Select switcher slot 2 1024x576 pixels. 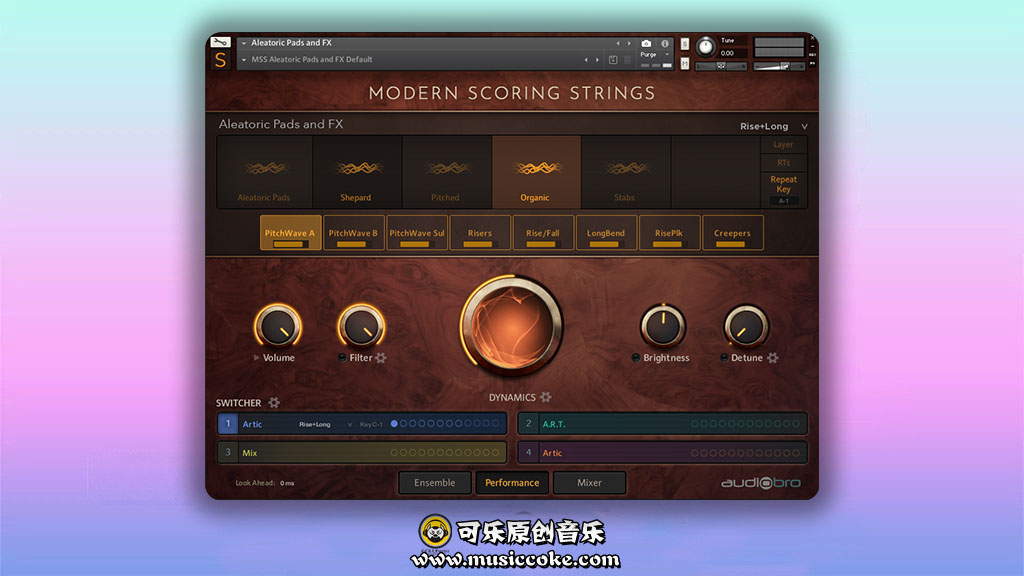coord(528,424)
